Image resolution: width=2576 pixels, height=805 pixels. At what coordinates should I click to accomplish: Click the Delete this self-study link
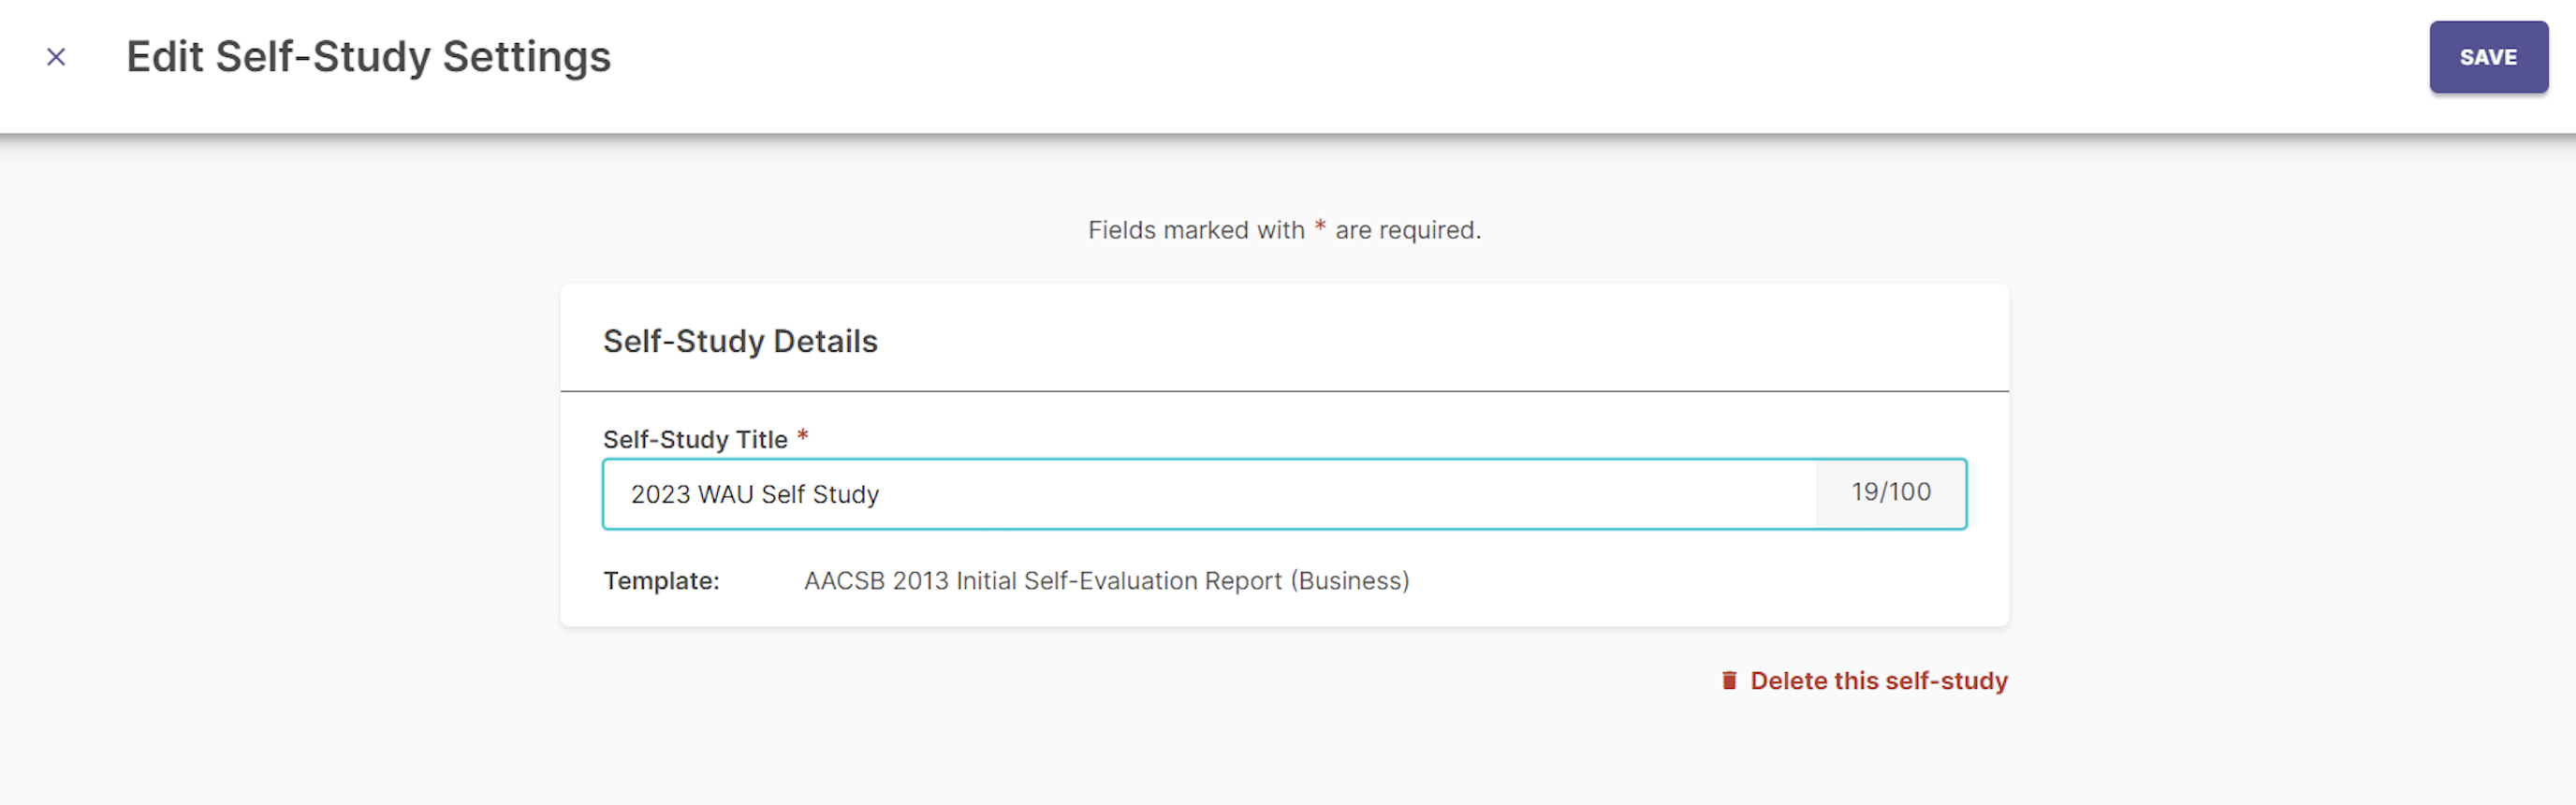tap(1878, 680)
